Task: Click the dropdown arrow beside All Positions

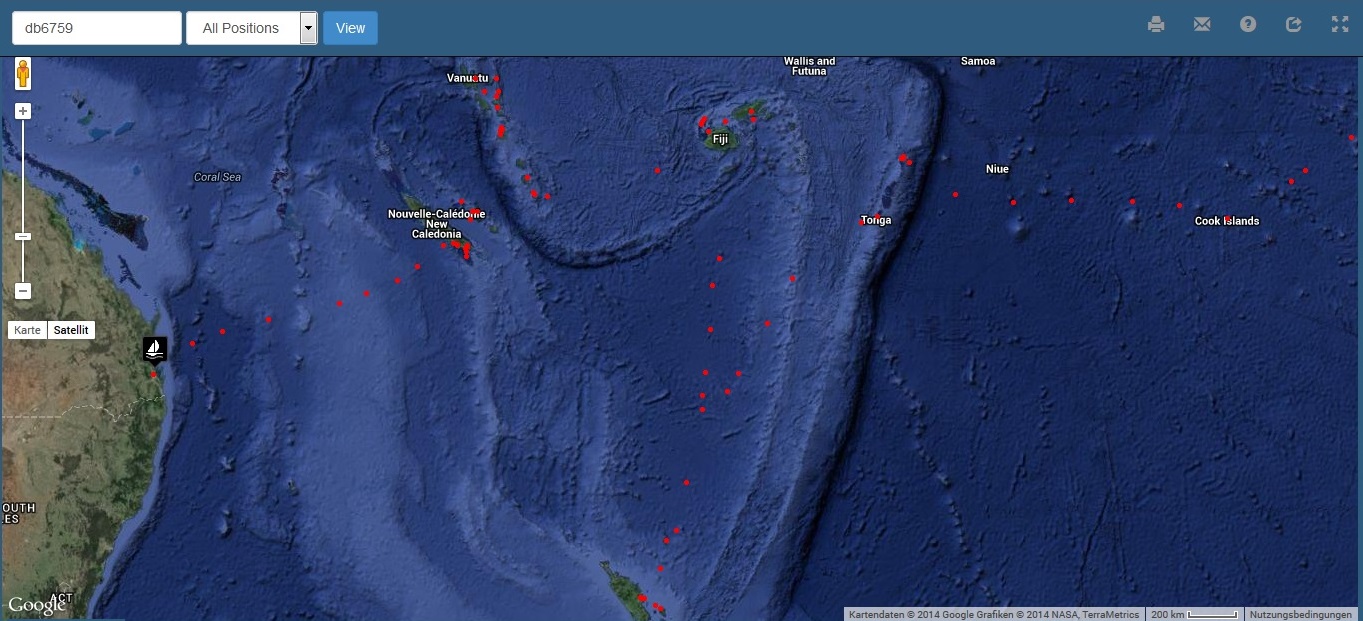Action: (309, 28)
